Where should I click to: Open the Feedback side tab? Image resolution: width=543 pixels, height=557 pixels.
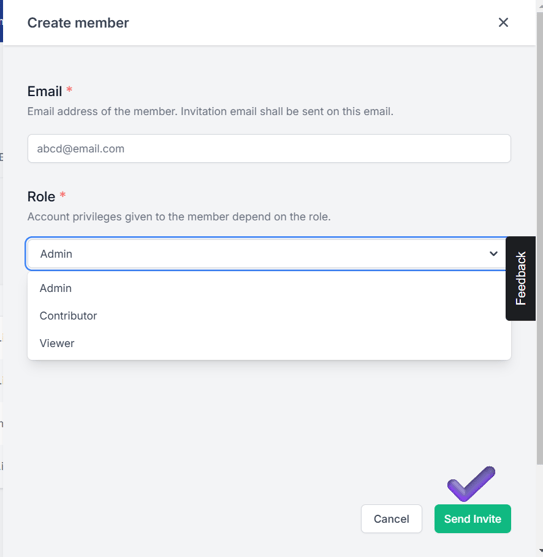520,278
